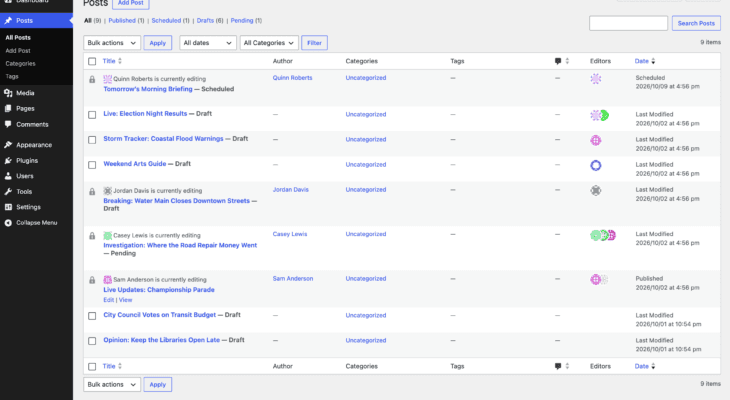Check the Weekend Arts Guide post
Screen dimensions: 730x400
tap(92, 165)
